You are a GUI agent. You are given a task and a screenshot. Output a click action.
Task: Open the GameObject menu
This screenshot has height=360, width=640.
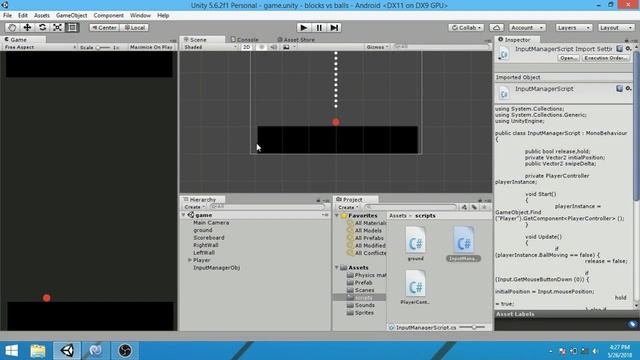71,15
